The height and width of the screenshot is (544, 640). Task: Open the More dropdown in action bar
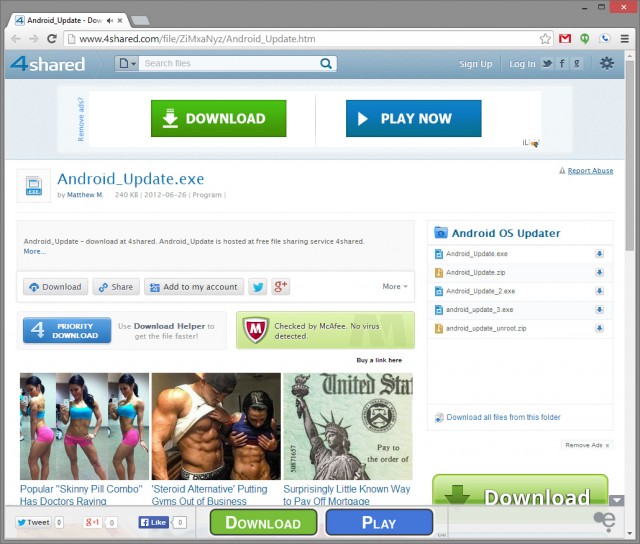tap(395, 286)
